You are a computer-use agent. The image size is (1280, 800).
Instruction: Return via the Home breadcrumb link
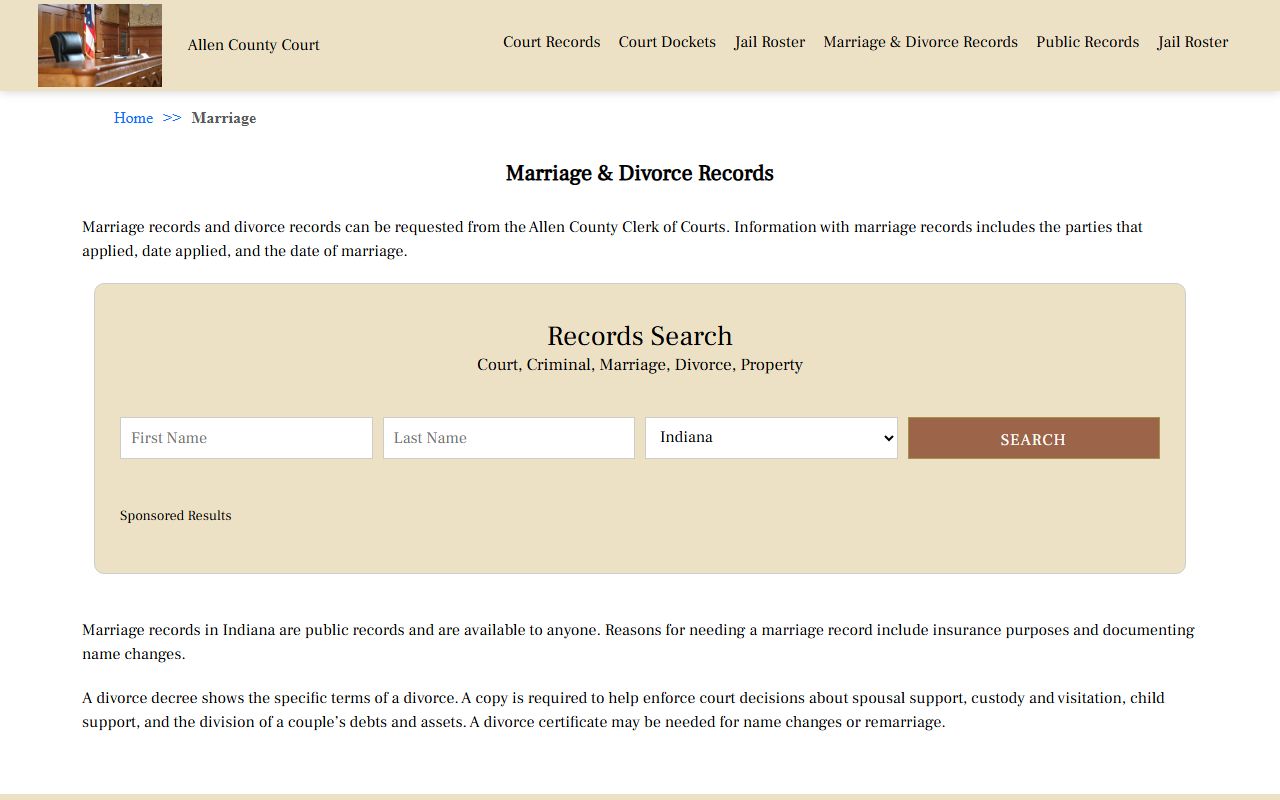pos(133,118)
